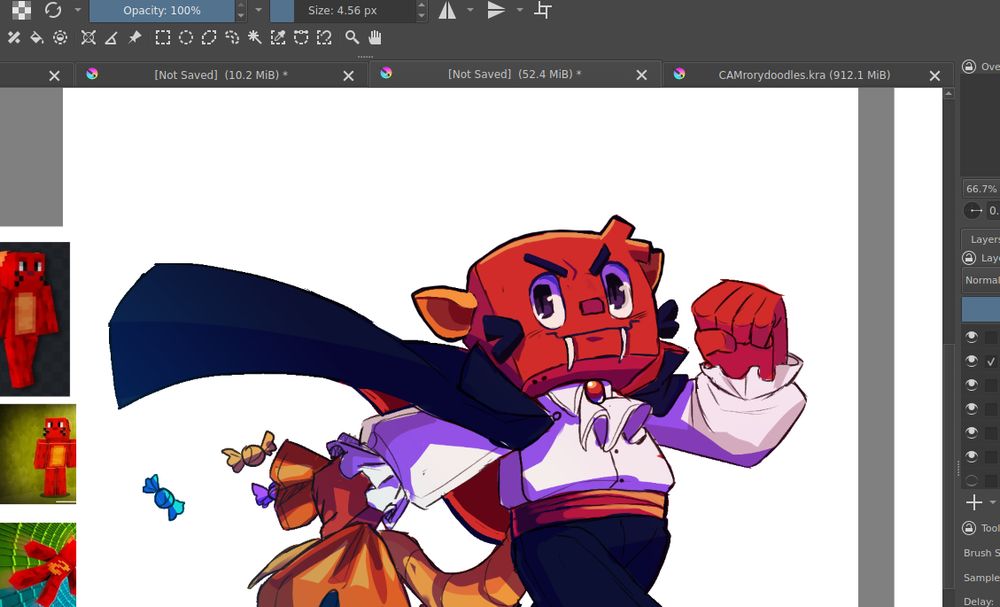The width and height of the screenshot is (1000, 607).
Task: Hide the fifth layer using eye icon
Action: 971,432
